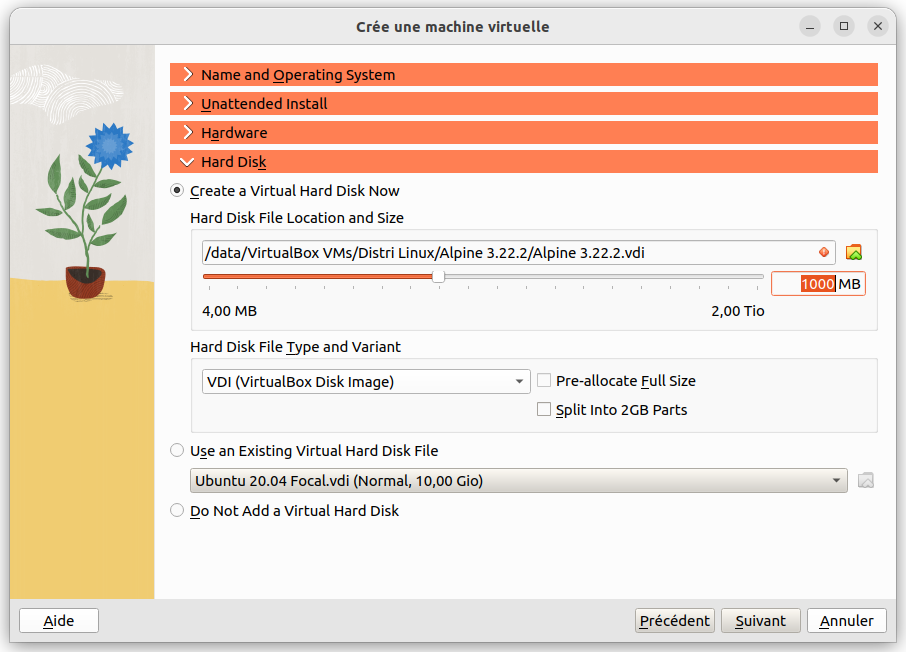Maximize the virtual machine wizard window

pos(844,26)
